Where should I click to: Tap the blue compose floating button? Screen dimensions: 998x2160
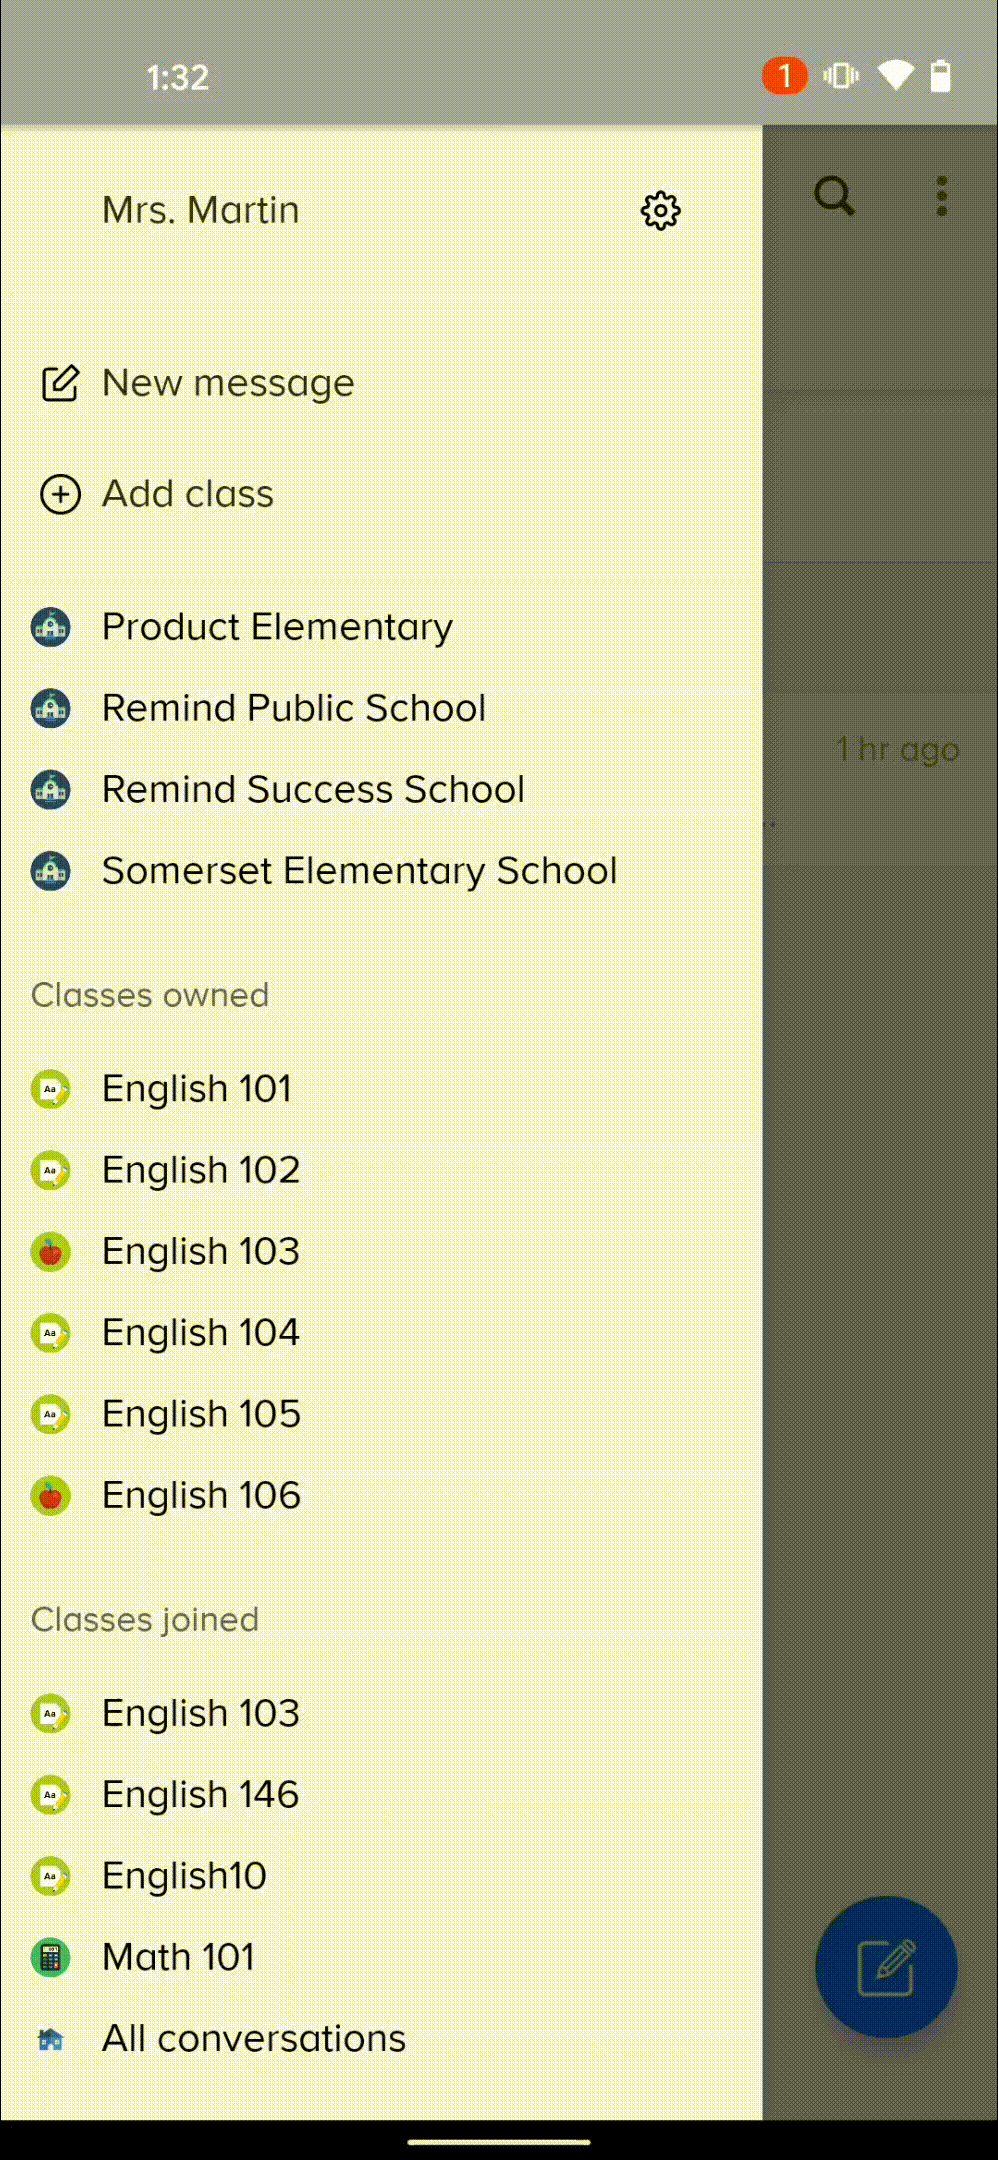[886, 1966]
